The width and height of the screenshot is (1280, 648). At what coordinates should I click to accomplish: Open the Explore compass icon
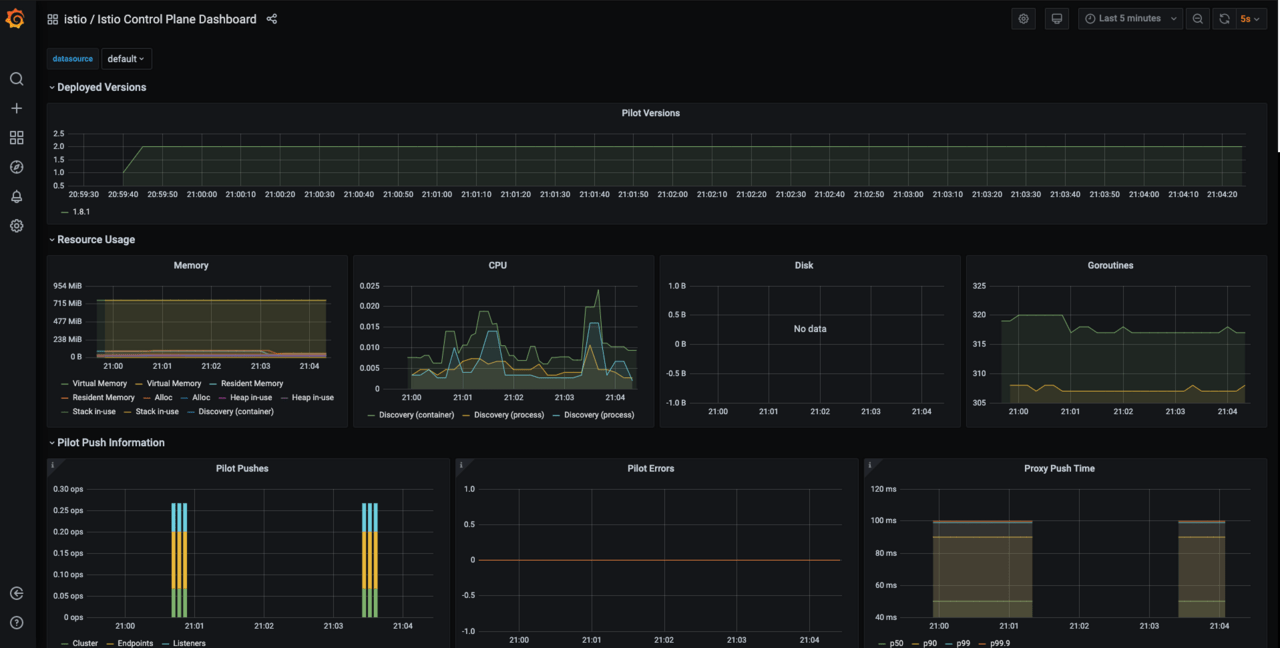[x=16, y=167]
